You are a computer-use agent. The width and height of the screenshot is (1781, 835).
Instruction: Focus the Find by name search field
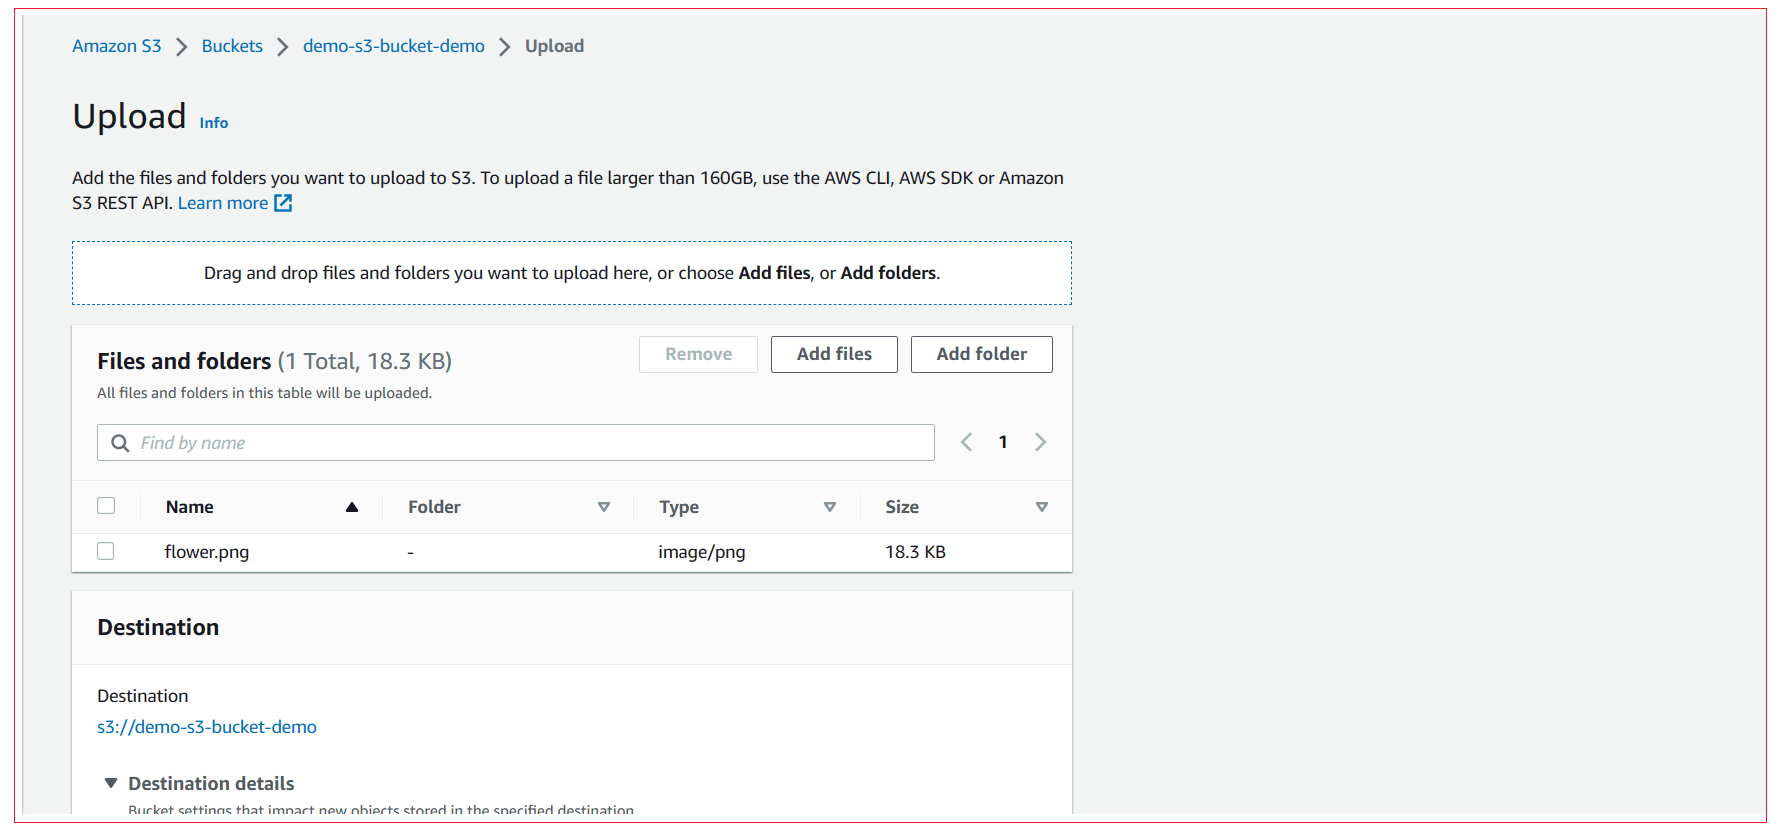(530, 443)
